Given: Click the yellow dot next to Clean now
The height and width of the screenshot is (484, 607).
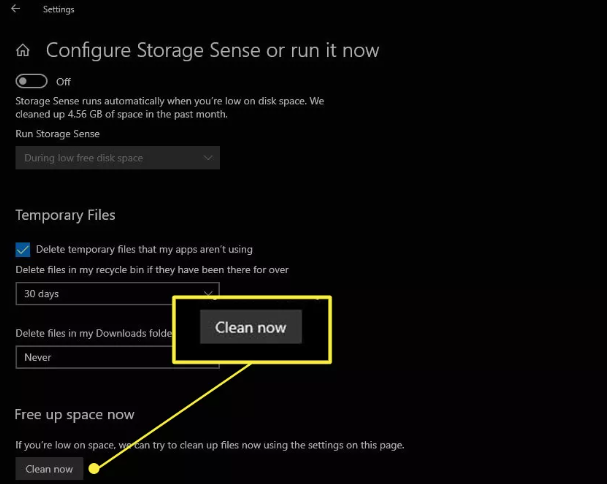Looking at the screenshot, I should pos(94,469).
